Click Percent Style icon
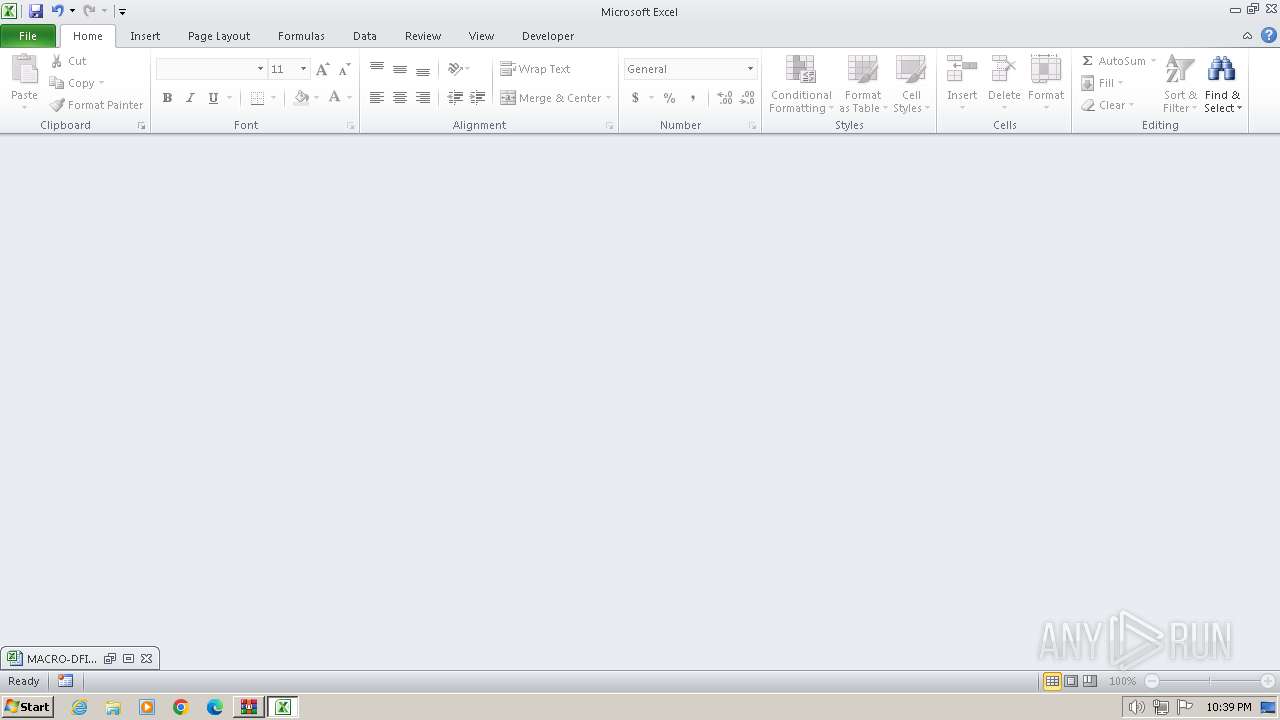Screen dimensions: 1280x720 tap(669, 98)
